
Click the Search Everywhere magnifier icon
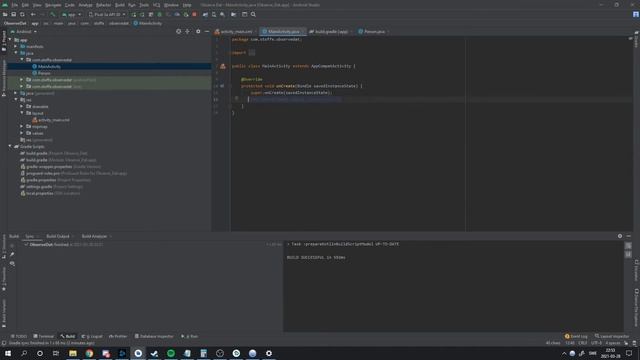[x=253, y=14]
